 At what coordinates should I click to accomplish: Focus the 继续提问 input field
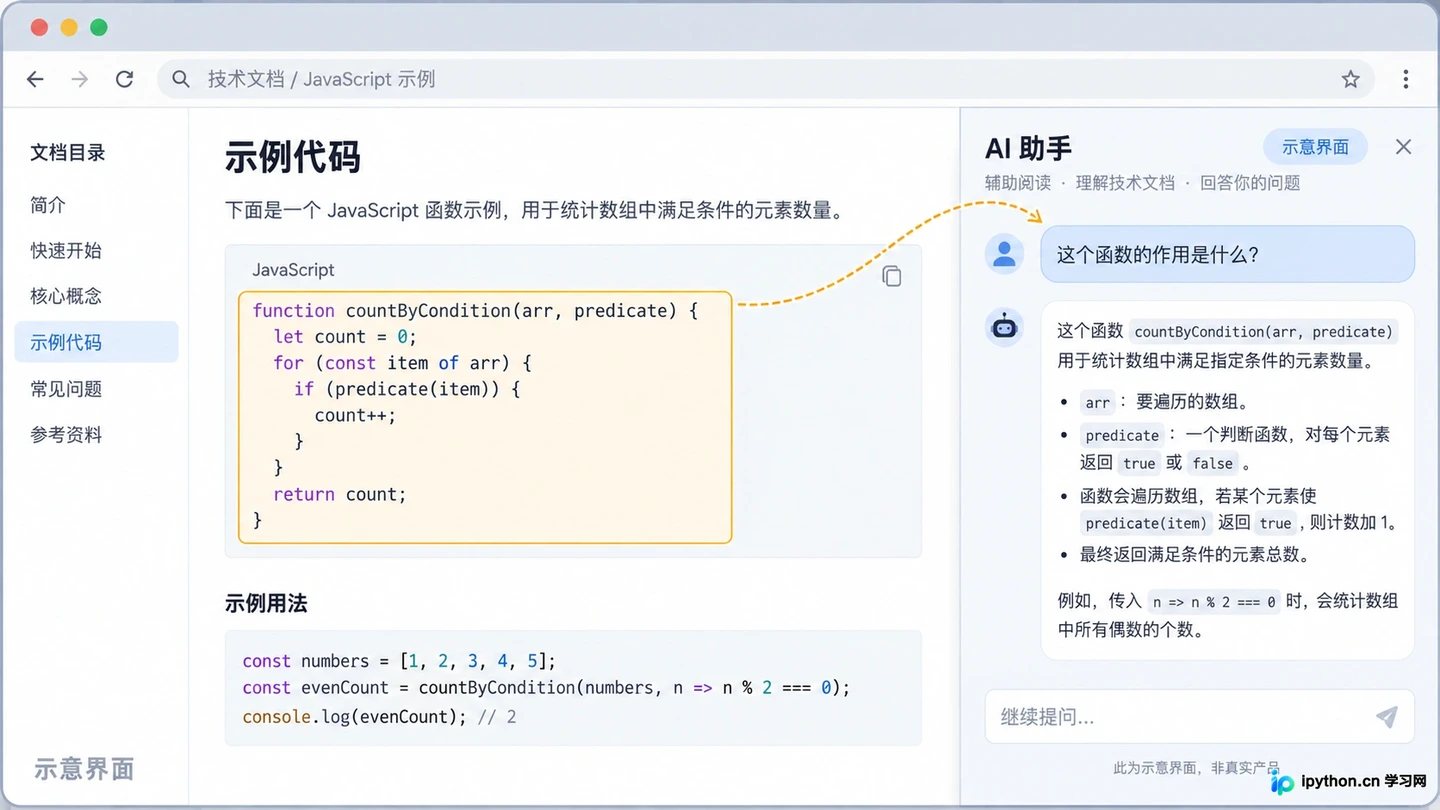1199,716
